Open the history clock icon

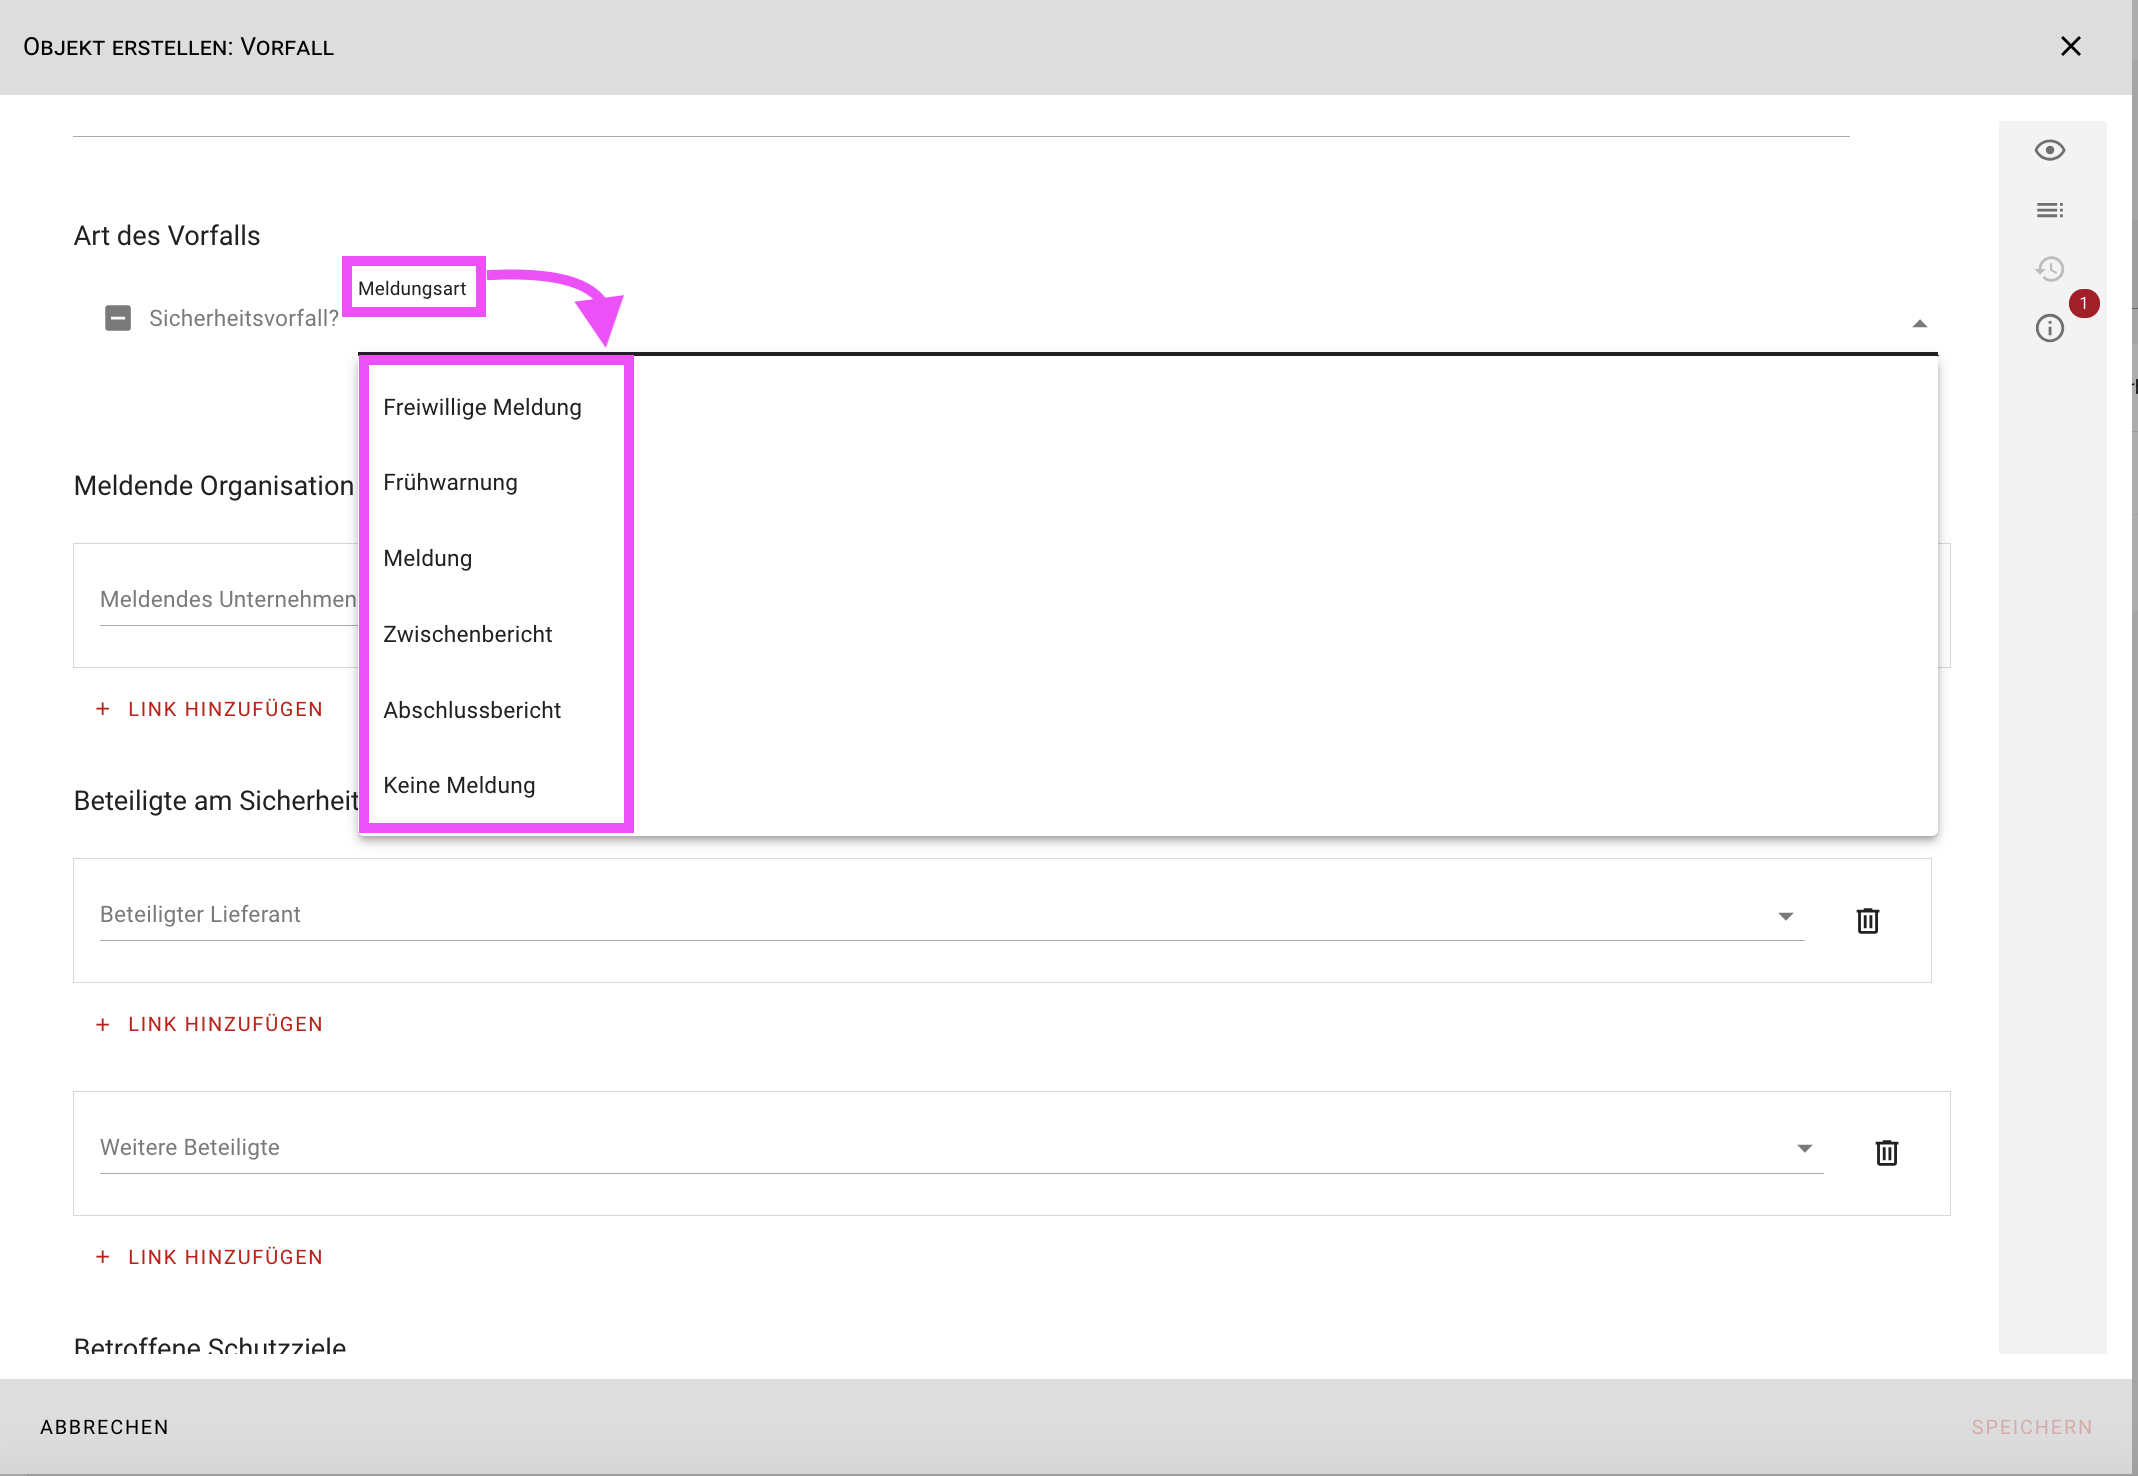click(2049, 269)
